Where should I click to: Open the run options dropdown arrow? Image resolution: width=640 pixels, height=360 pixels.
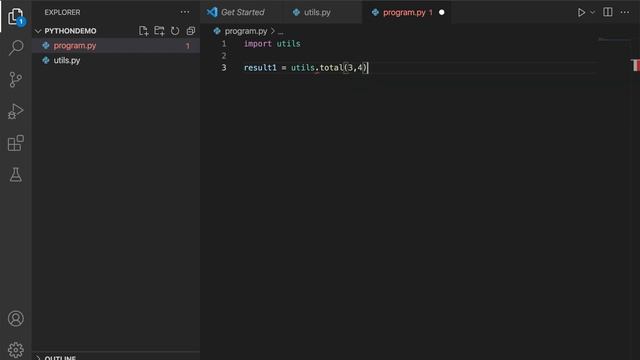click(x=592, y=13)
